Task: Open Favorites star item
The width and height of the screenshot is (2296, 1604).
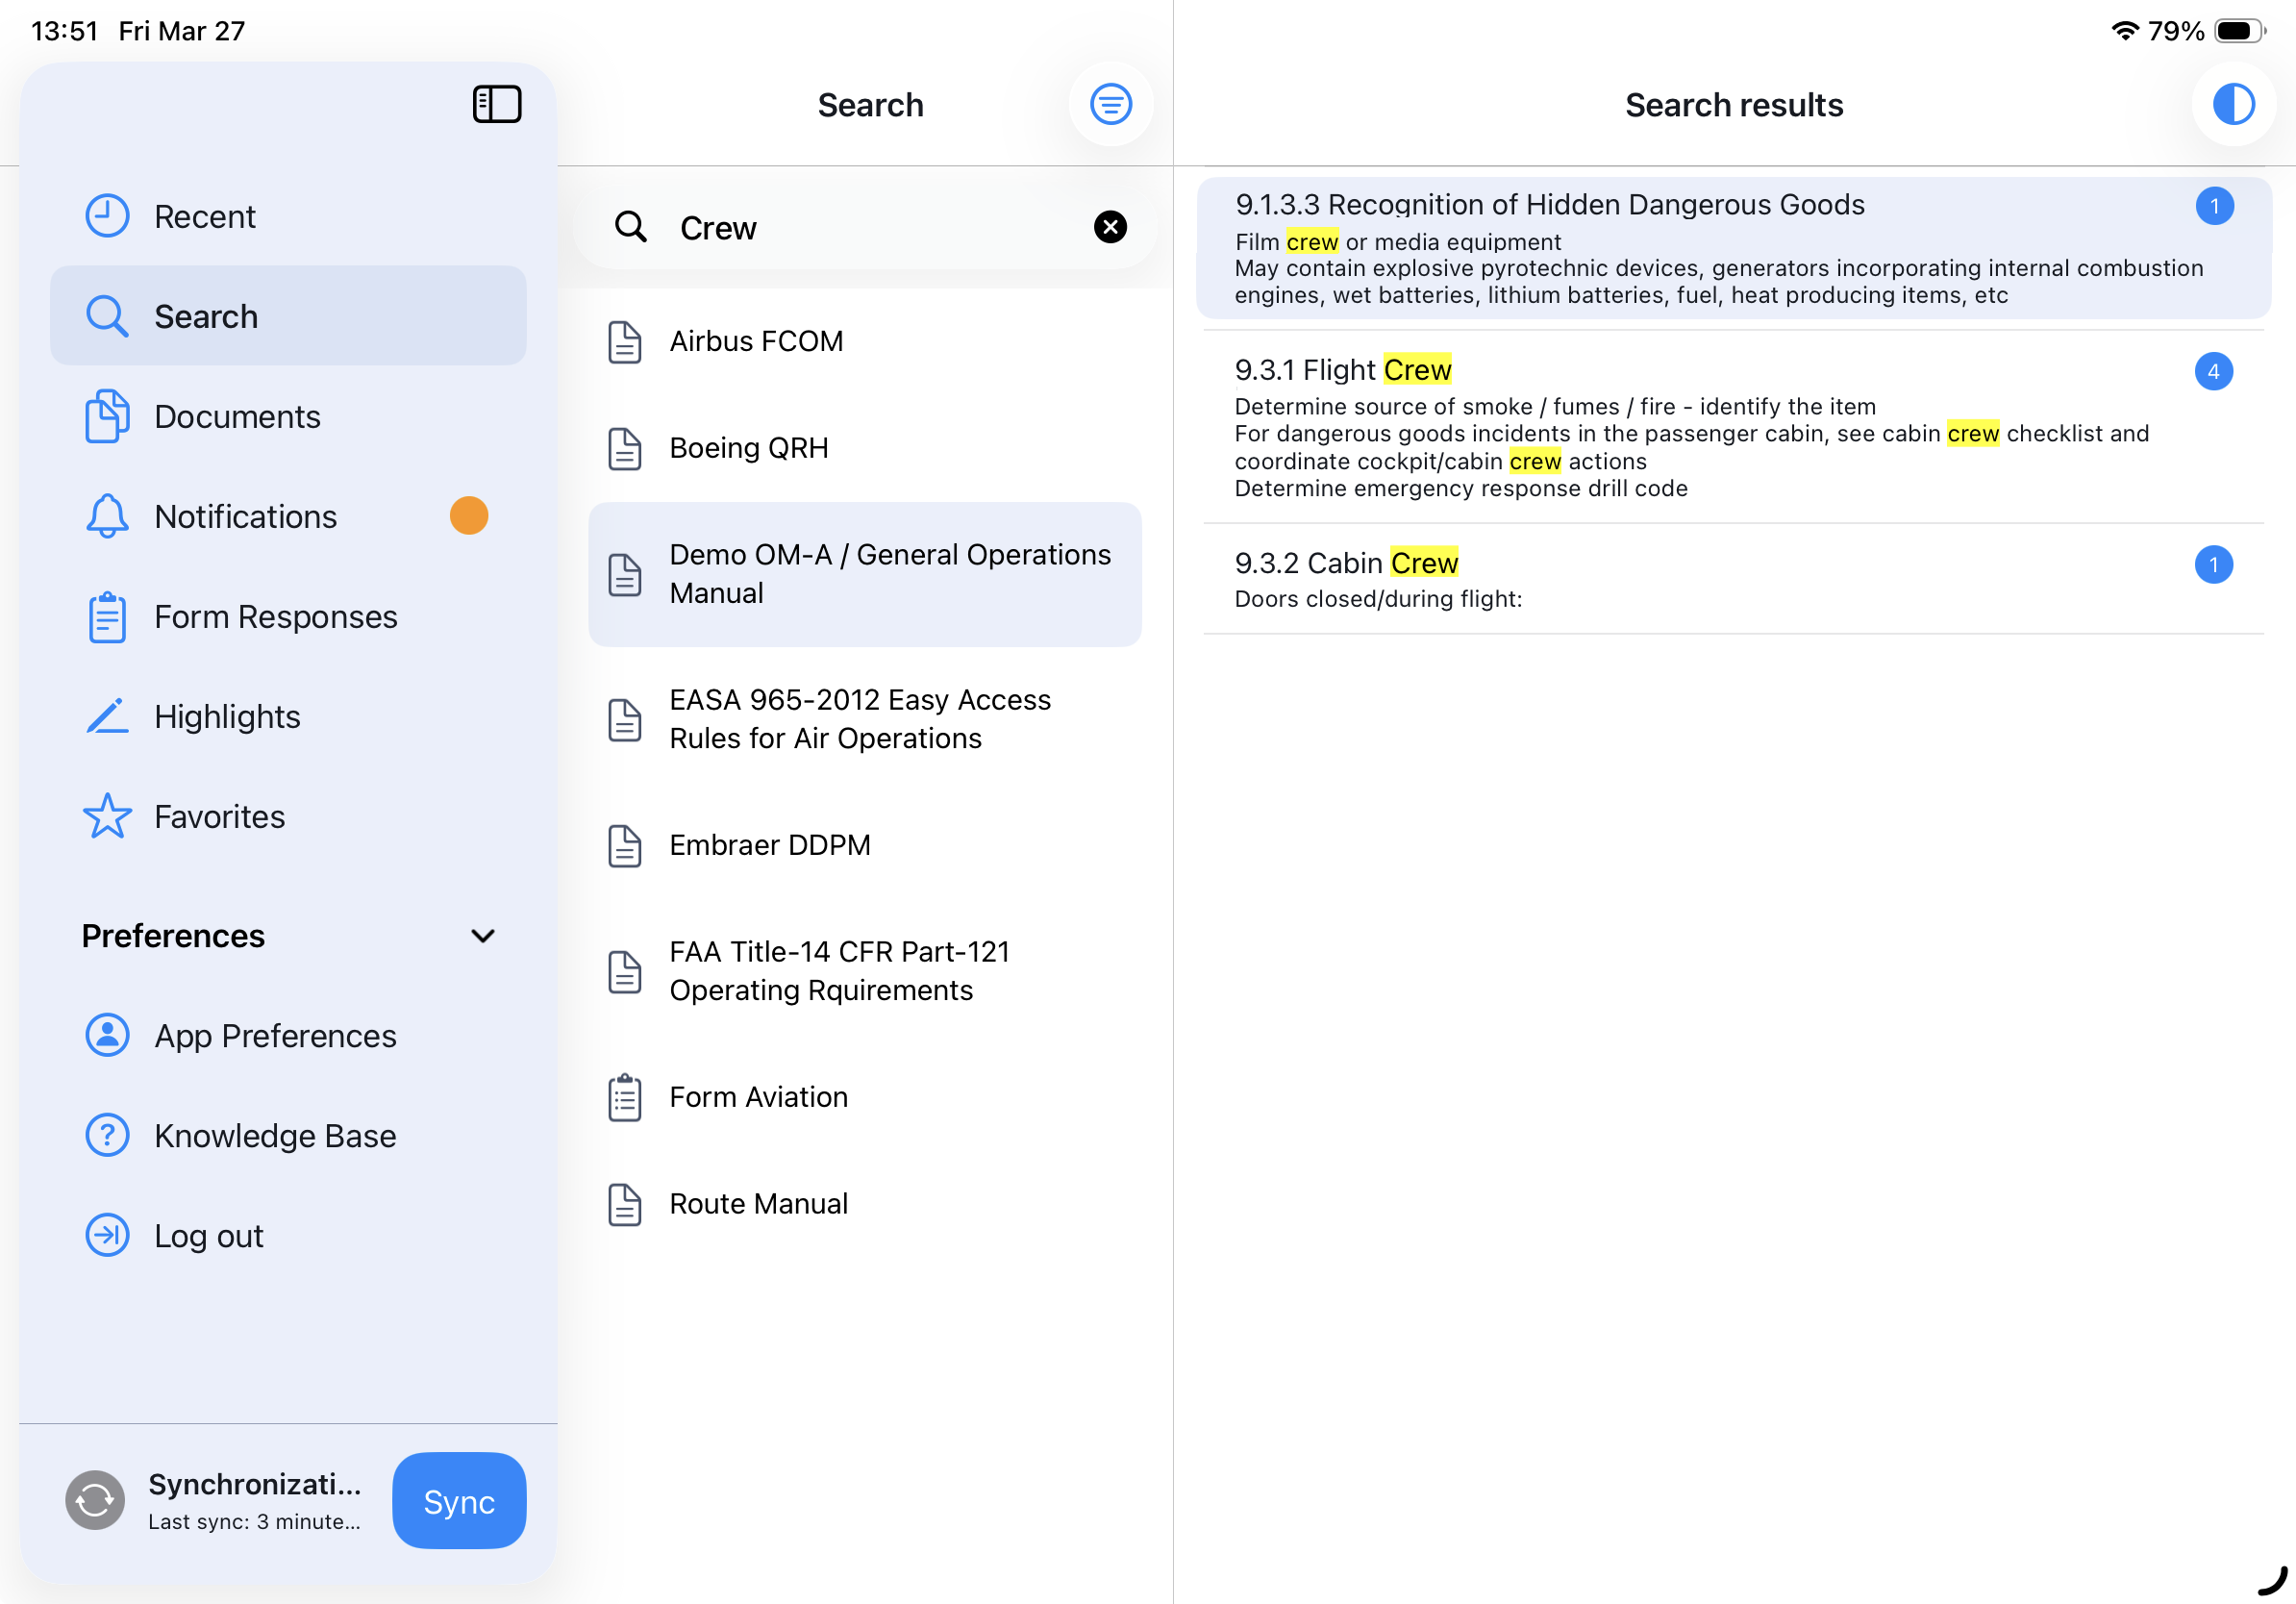Action: (x=219, y=816)
